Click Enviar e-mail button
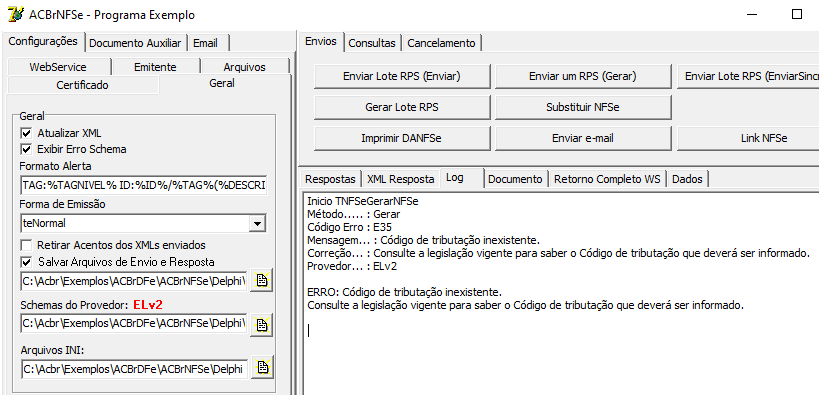The image size is (819, 395). pyautogui.click(x=582, y=138)
